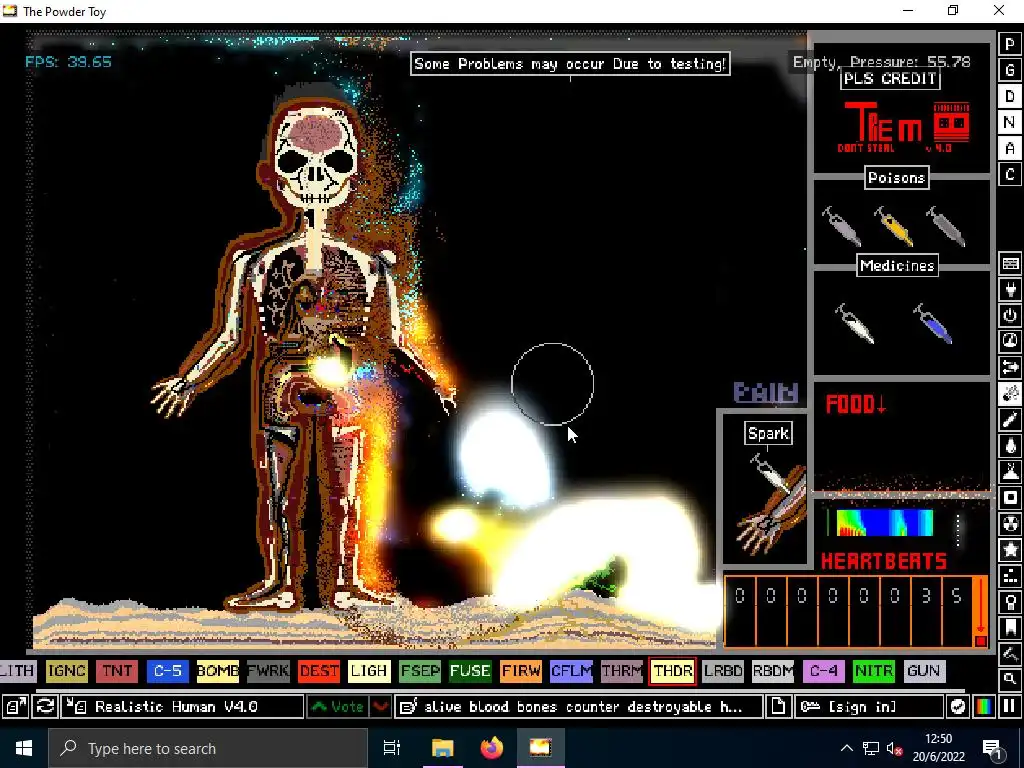Select the LRBD element
The height and width of the screenshot is (768, 1024).
point(723,671)
